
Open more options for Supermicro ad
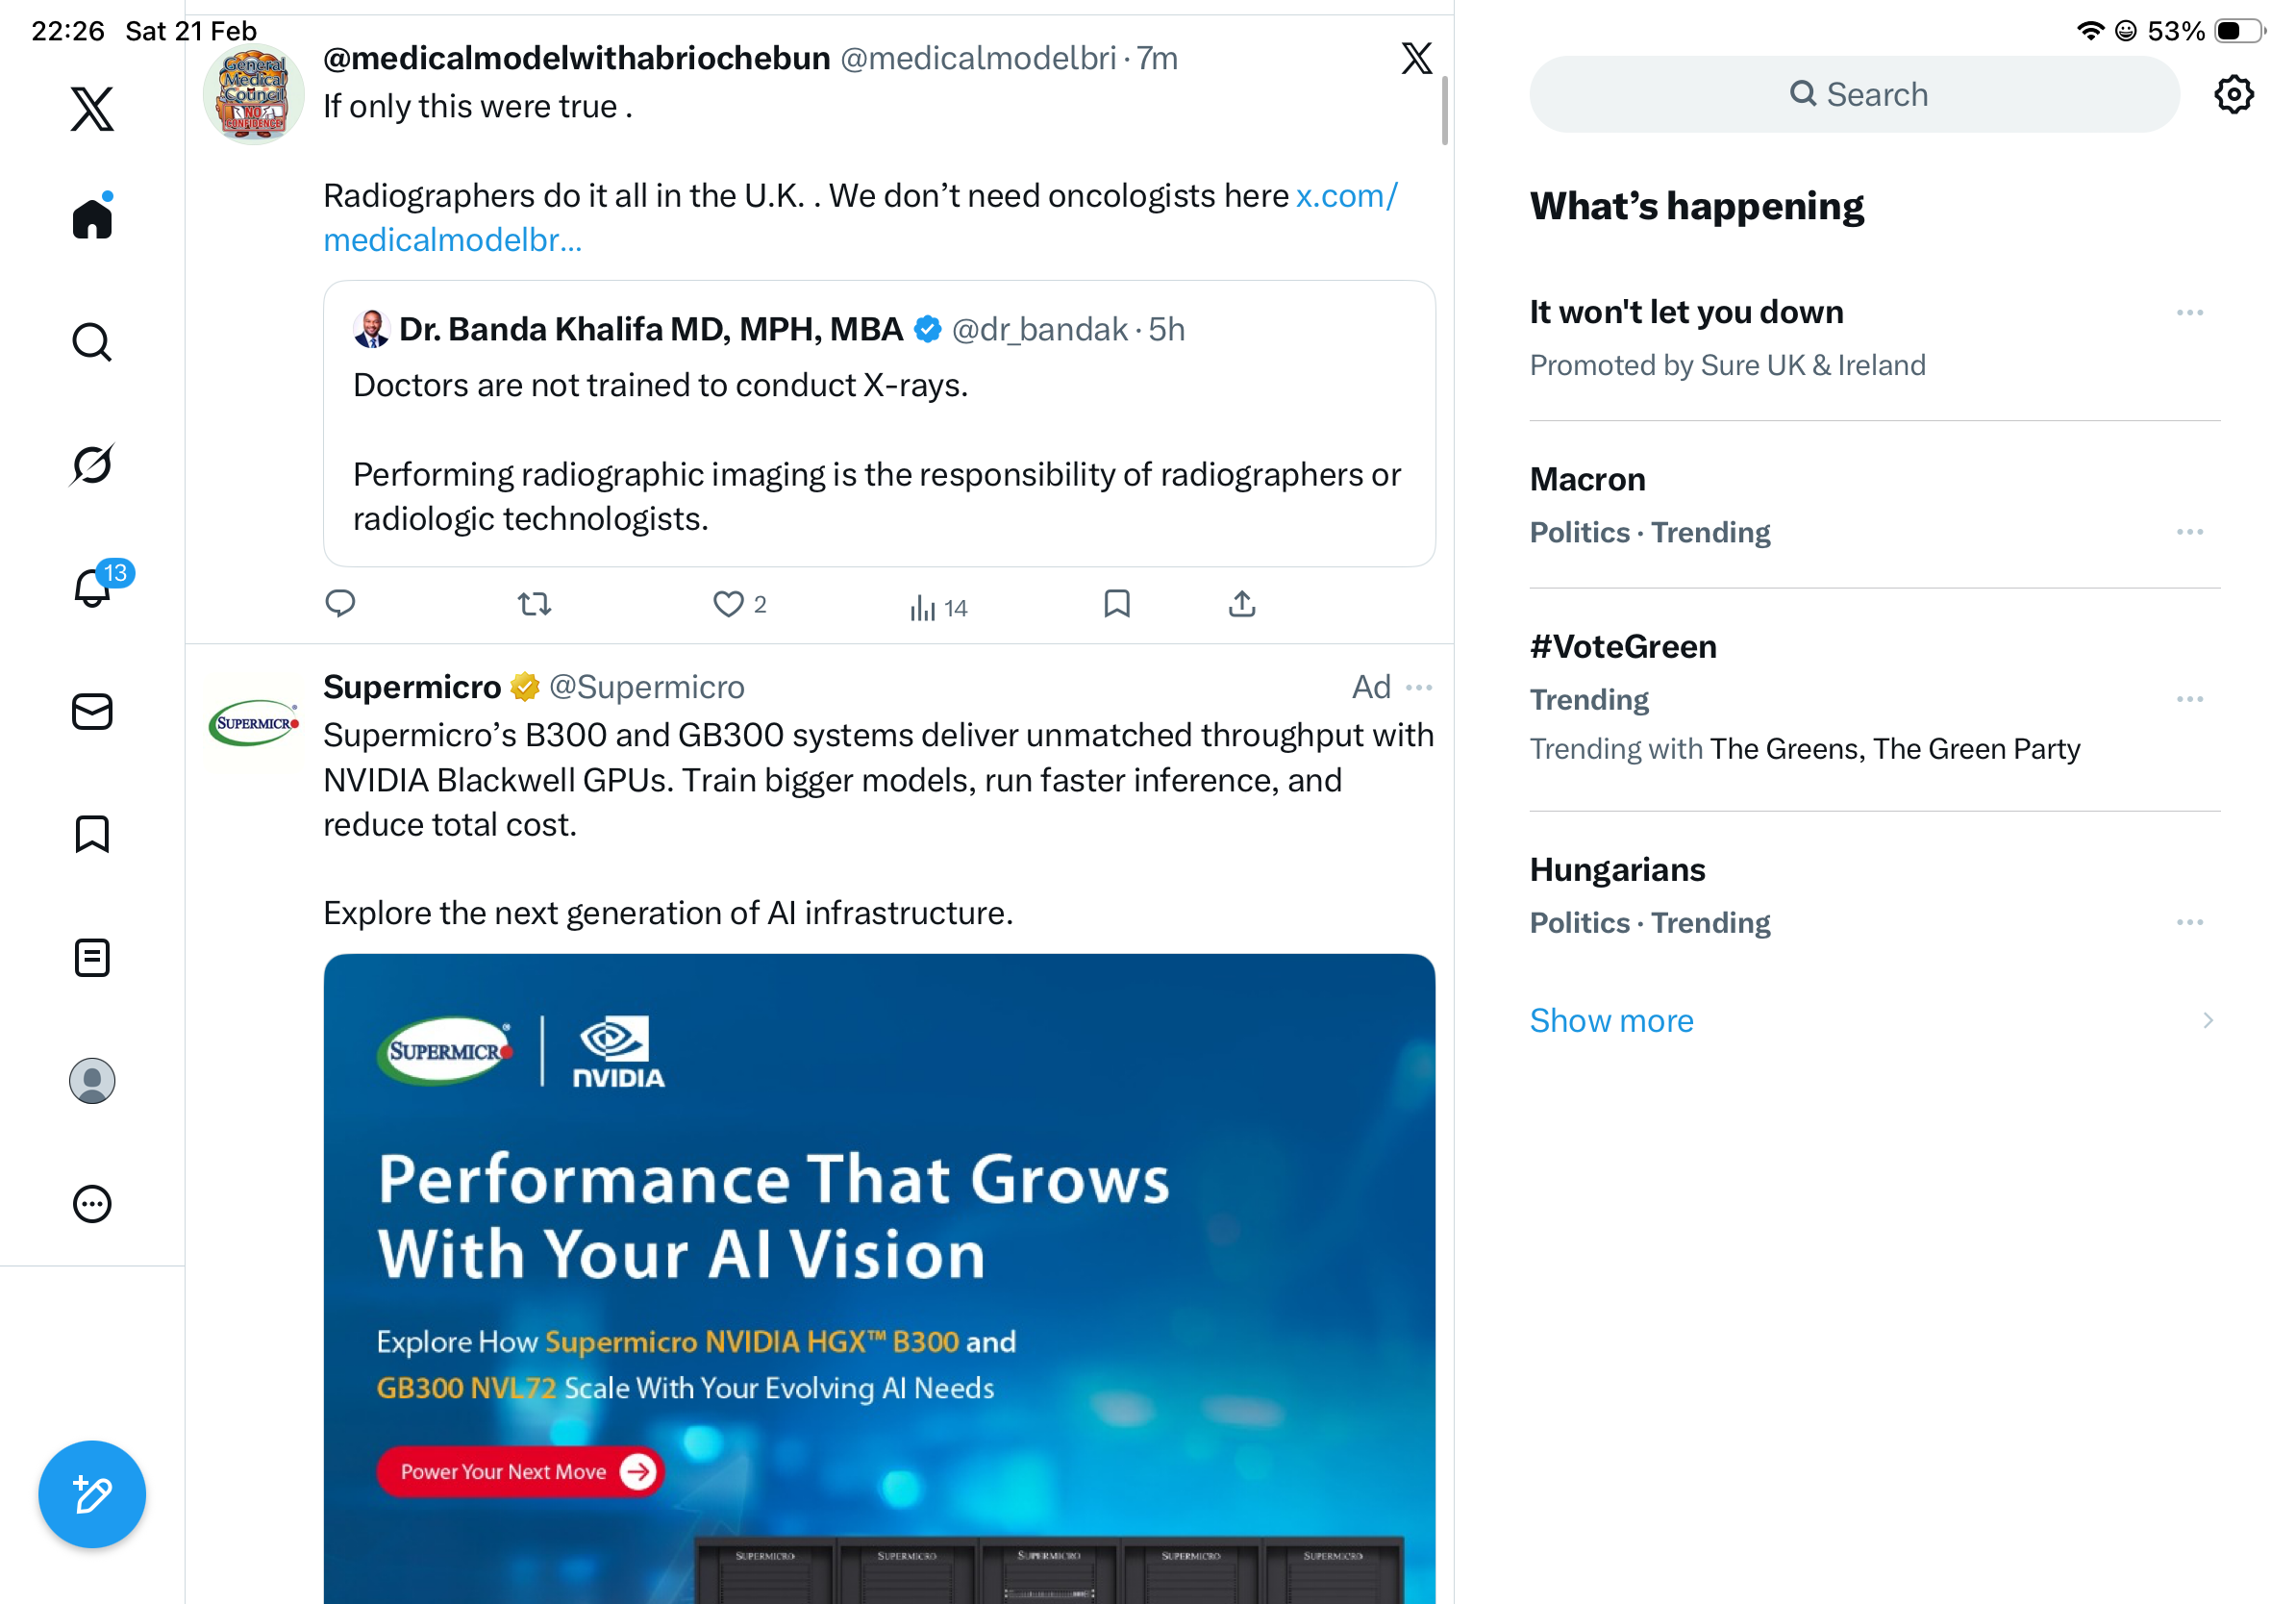[x=1418, y=688]
